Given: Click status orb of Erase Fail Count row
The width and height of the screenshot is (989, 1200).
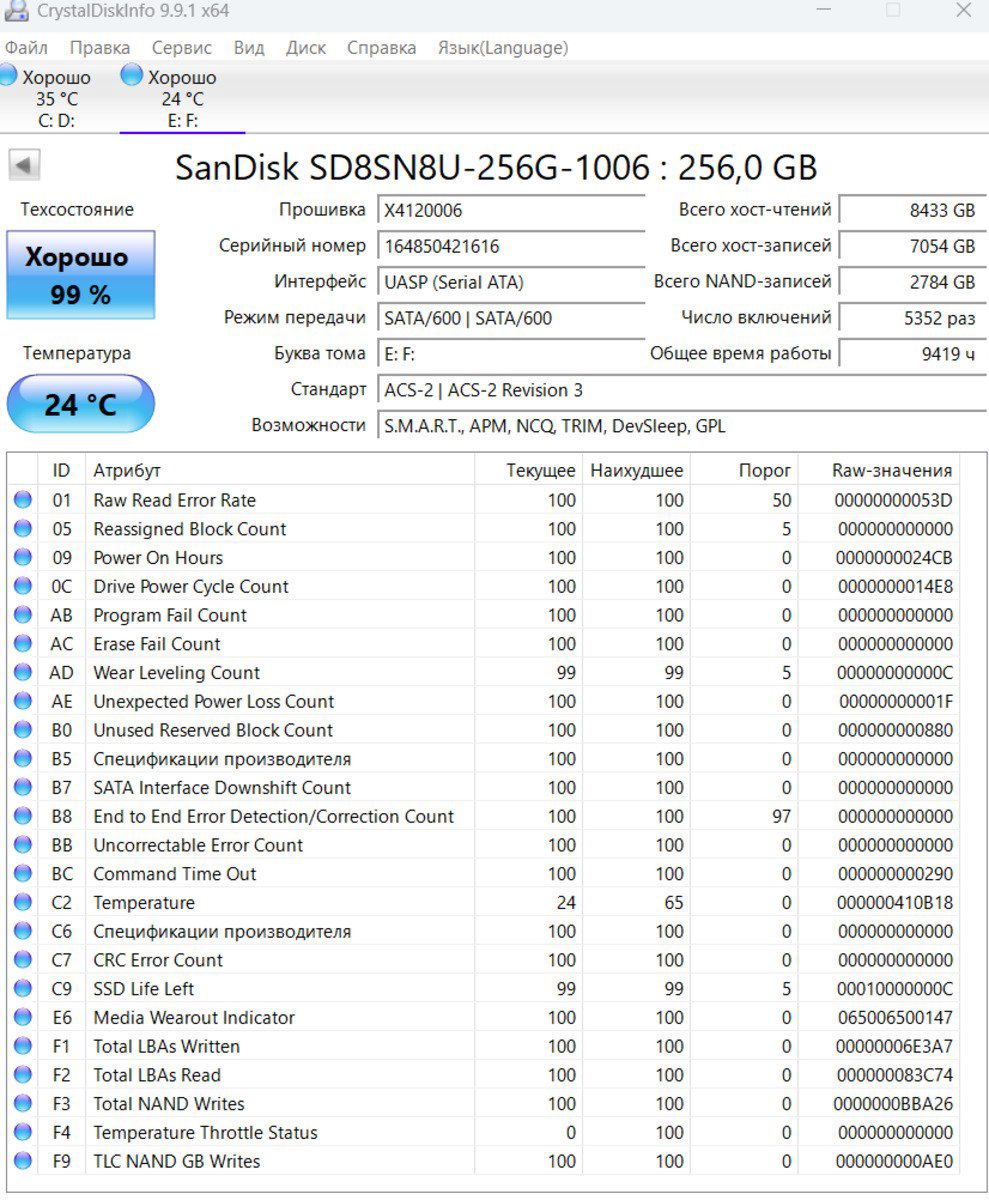Looking at the screenshot, I should pos(23,644).
